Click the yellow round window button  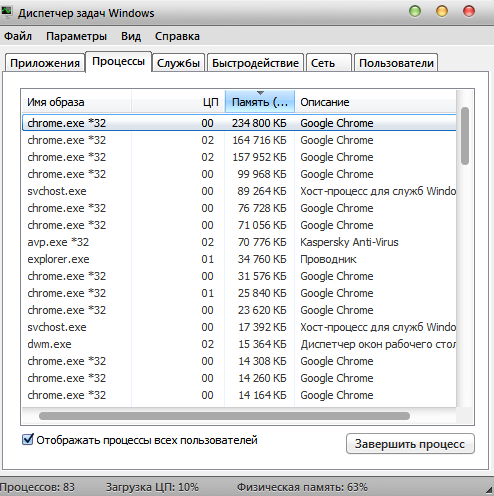(442, 11)
